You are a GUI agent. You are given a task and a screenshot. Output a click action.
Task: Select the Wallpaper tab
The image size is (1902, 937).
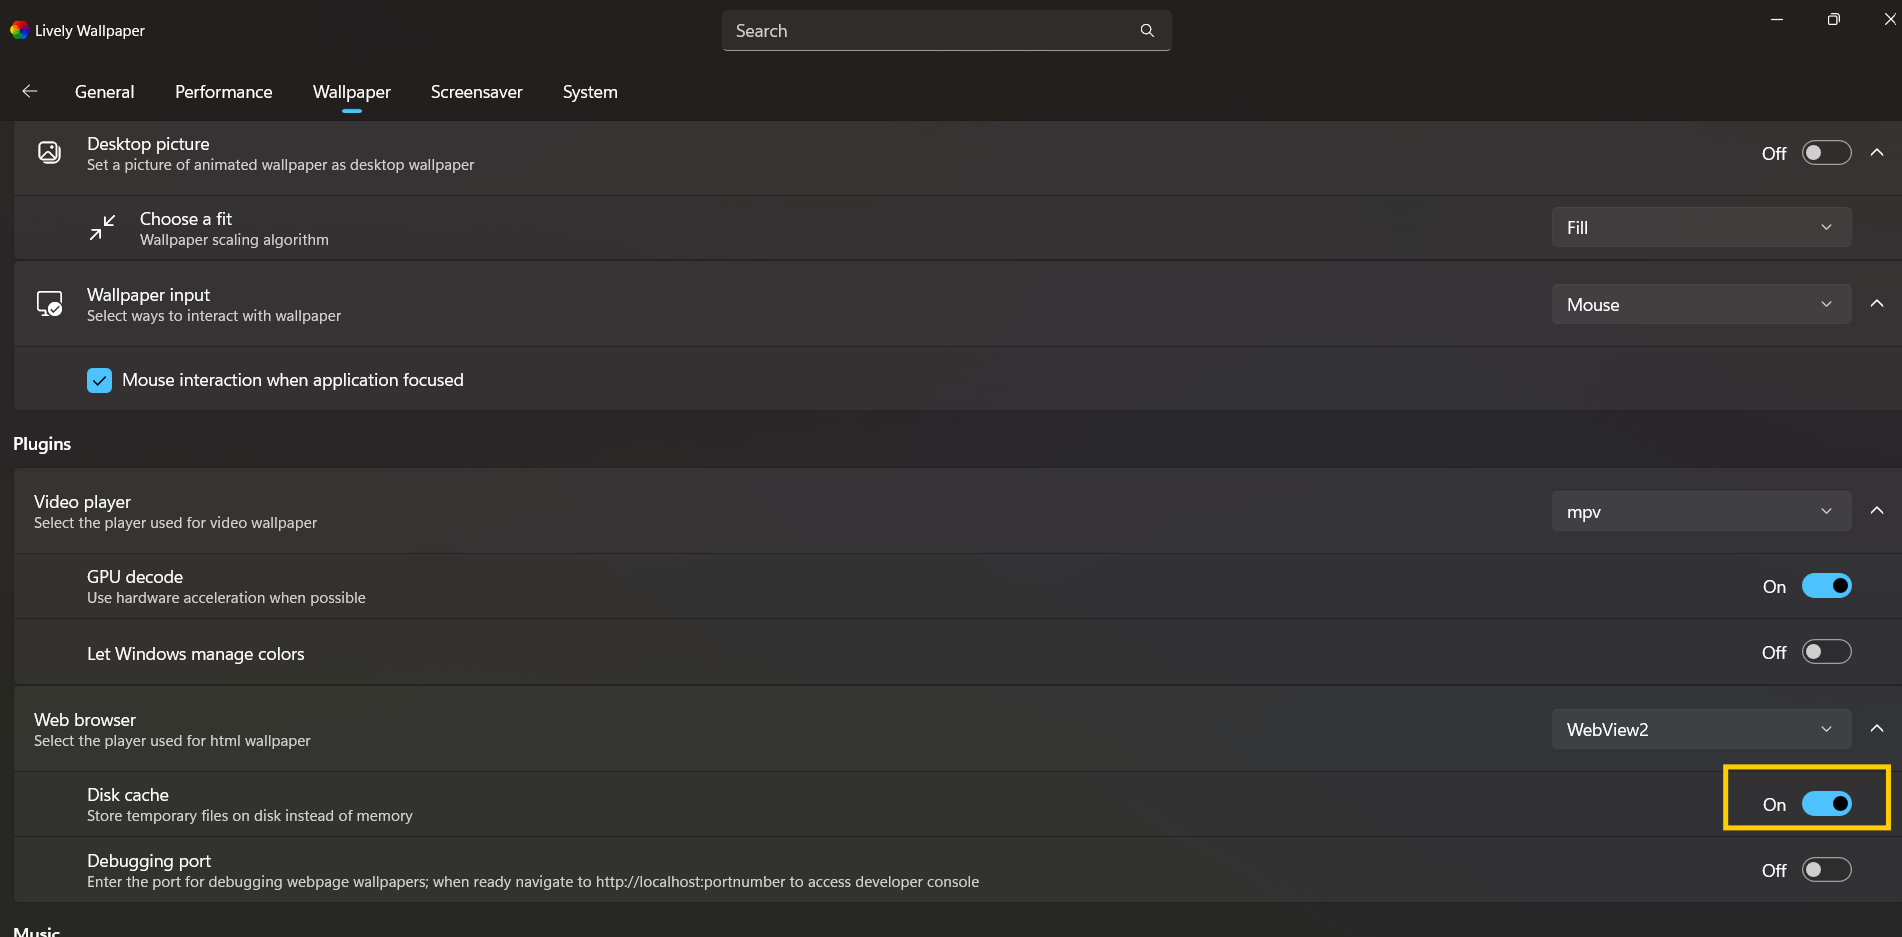click(x=351, y=92)
